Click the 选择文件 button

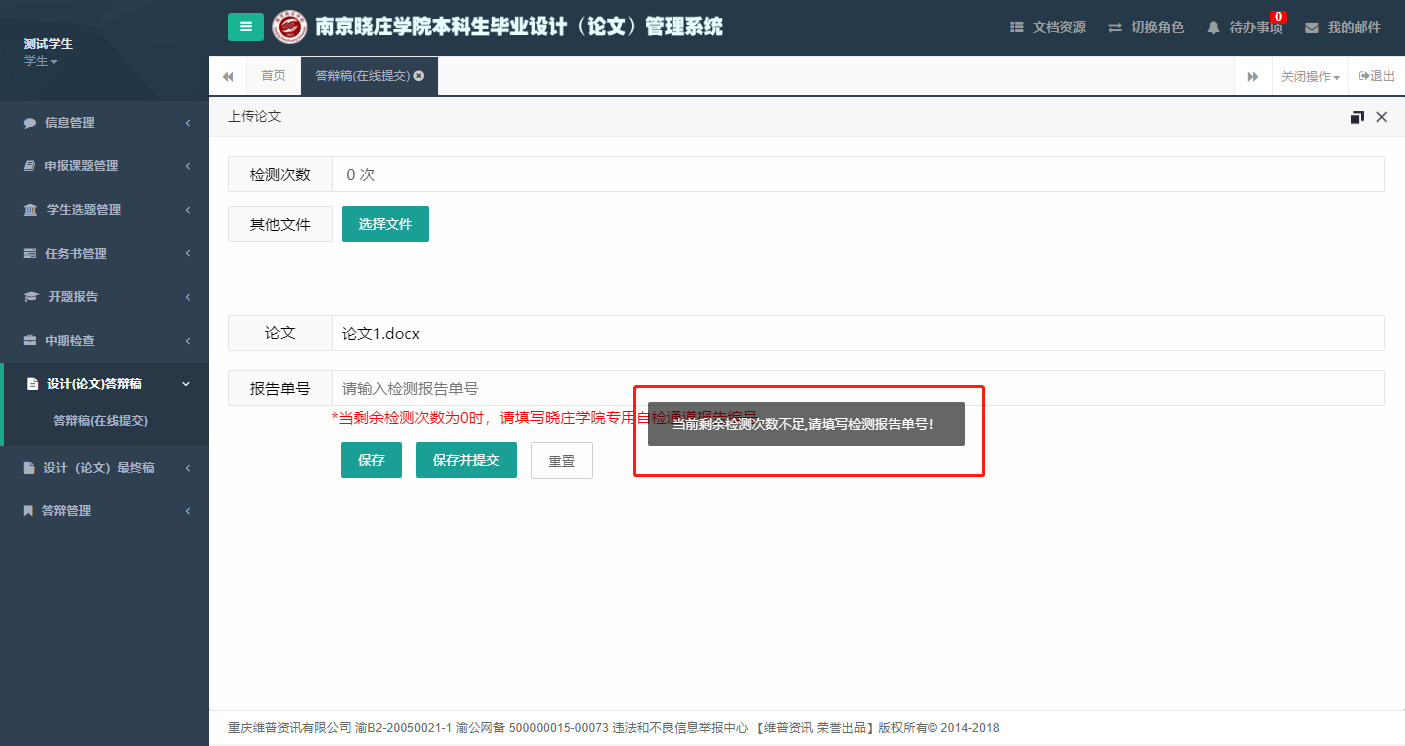click(x=385, y=224)
